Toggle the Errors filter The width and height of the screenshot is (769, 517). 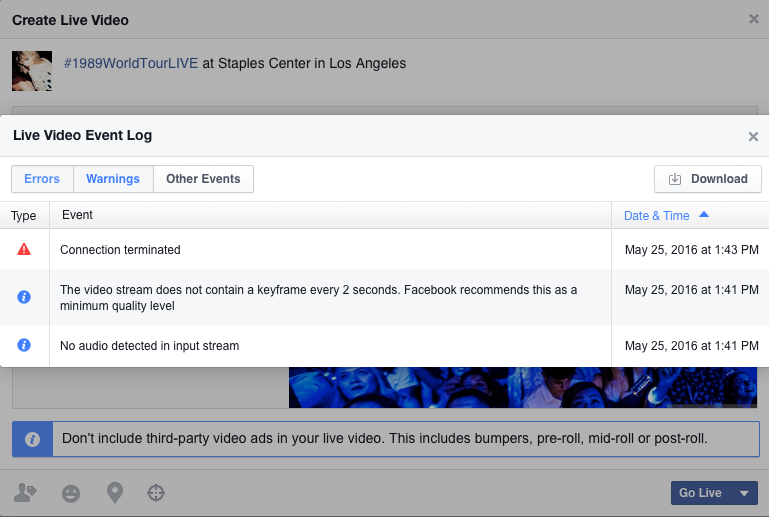(x=42, y=179)
